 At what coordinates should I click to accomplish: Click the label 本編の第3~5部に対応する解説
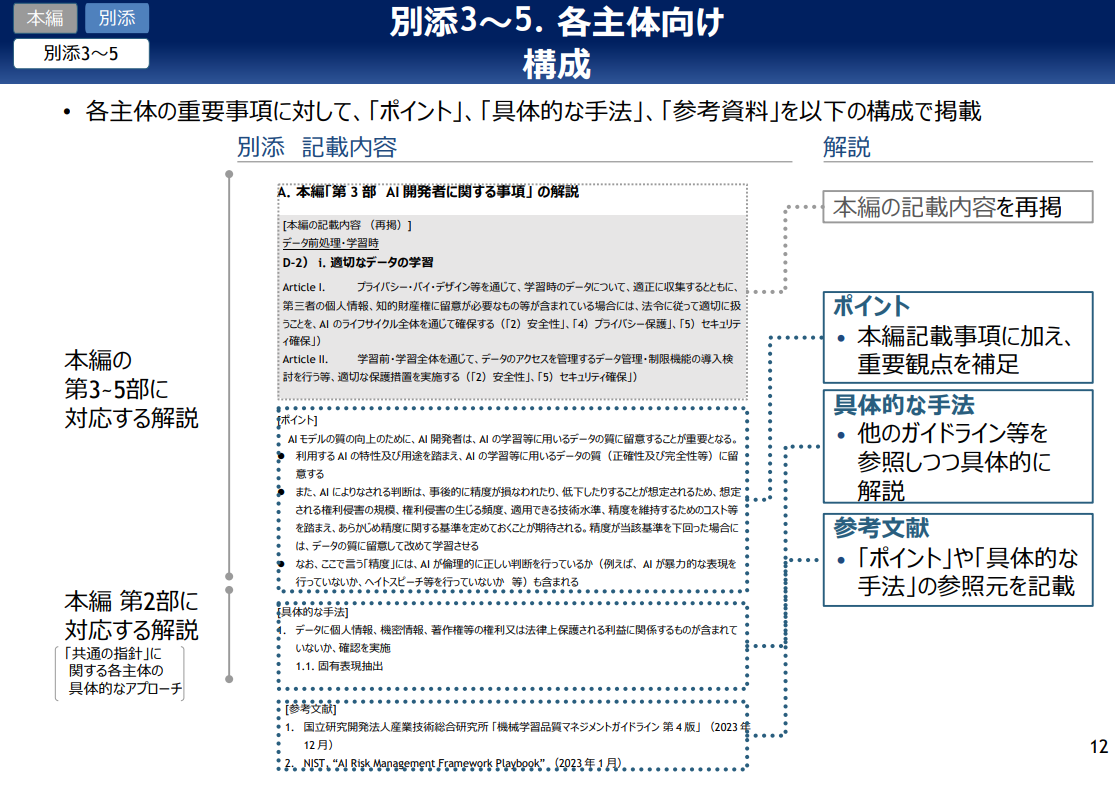tap(131, 389)
